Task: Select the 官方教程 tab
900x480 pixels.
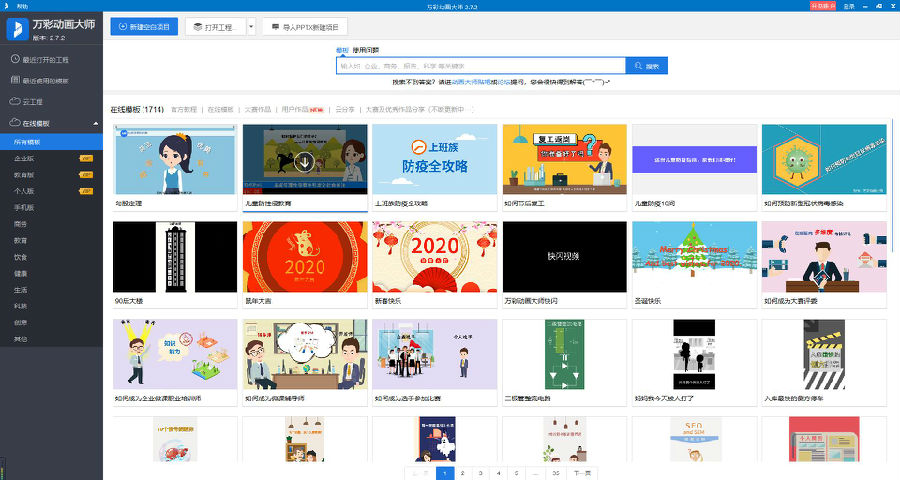Action: [x=184, y=109]
